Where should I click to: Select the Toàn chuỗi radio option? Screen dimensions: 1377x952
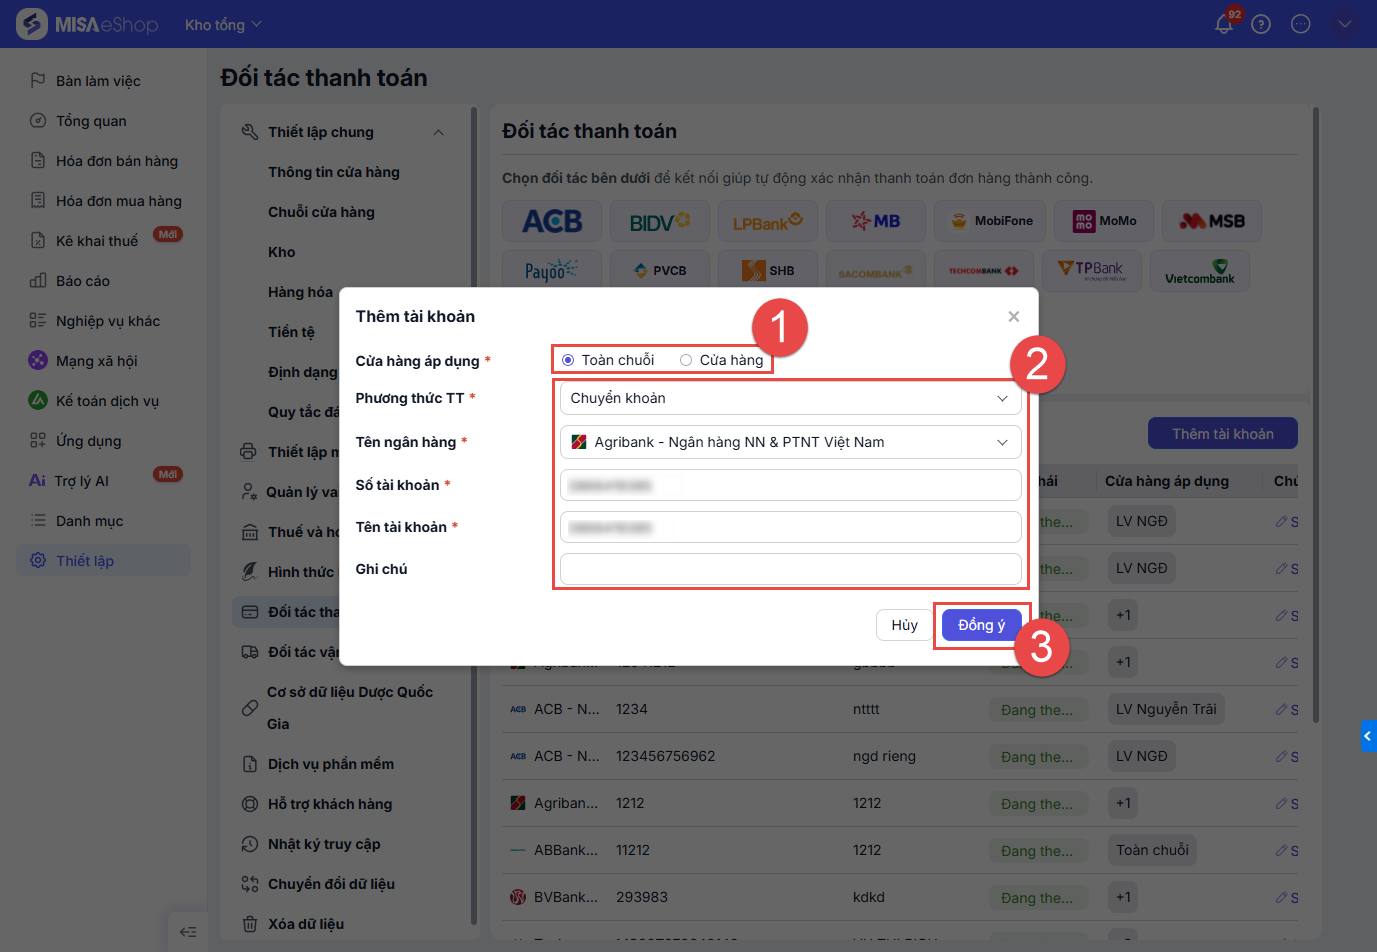(568, 360)
